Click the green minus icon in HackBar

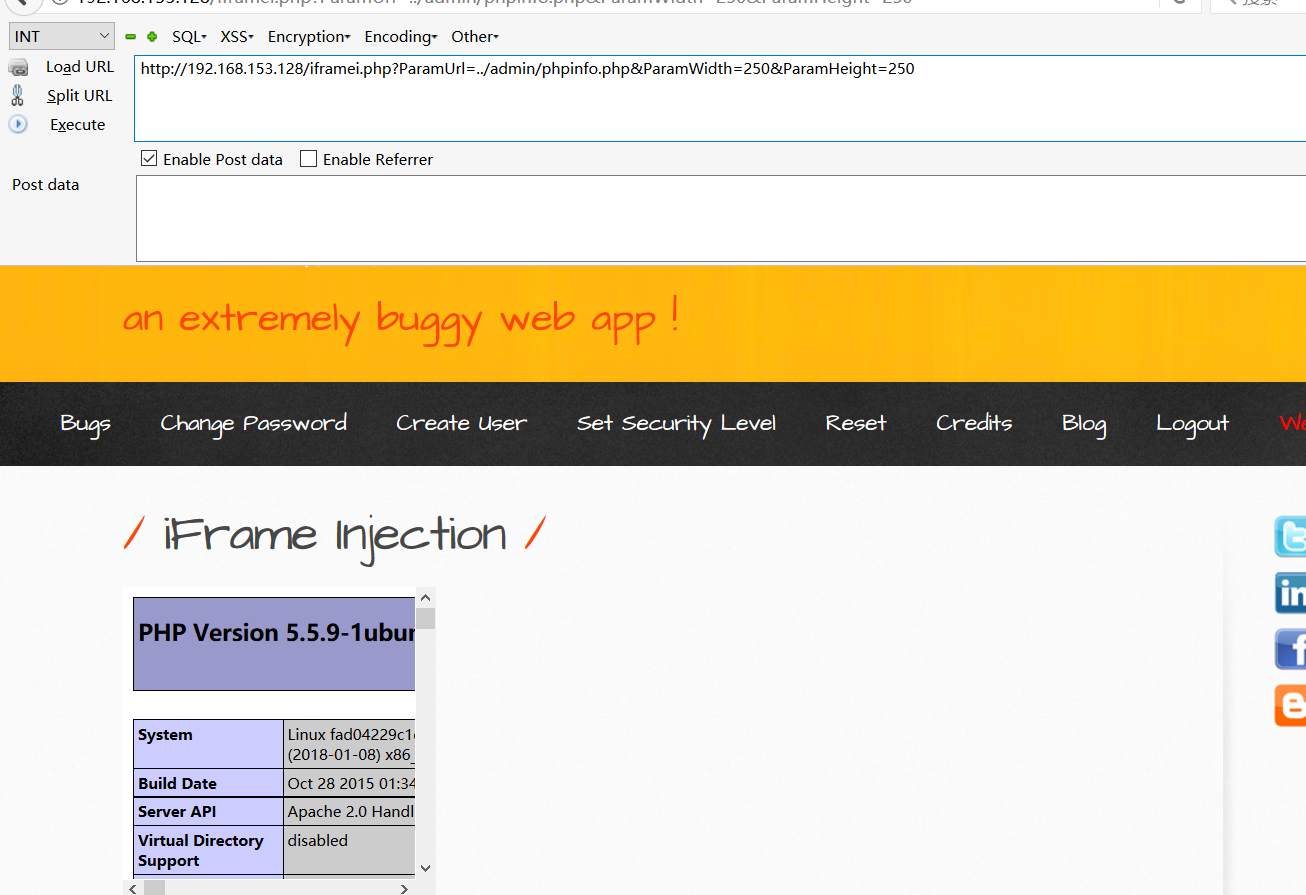(x=131, y=37)
